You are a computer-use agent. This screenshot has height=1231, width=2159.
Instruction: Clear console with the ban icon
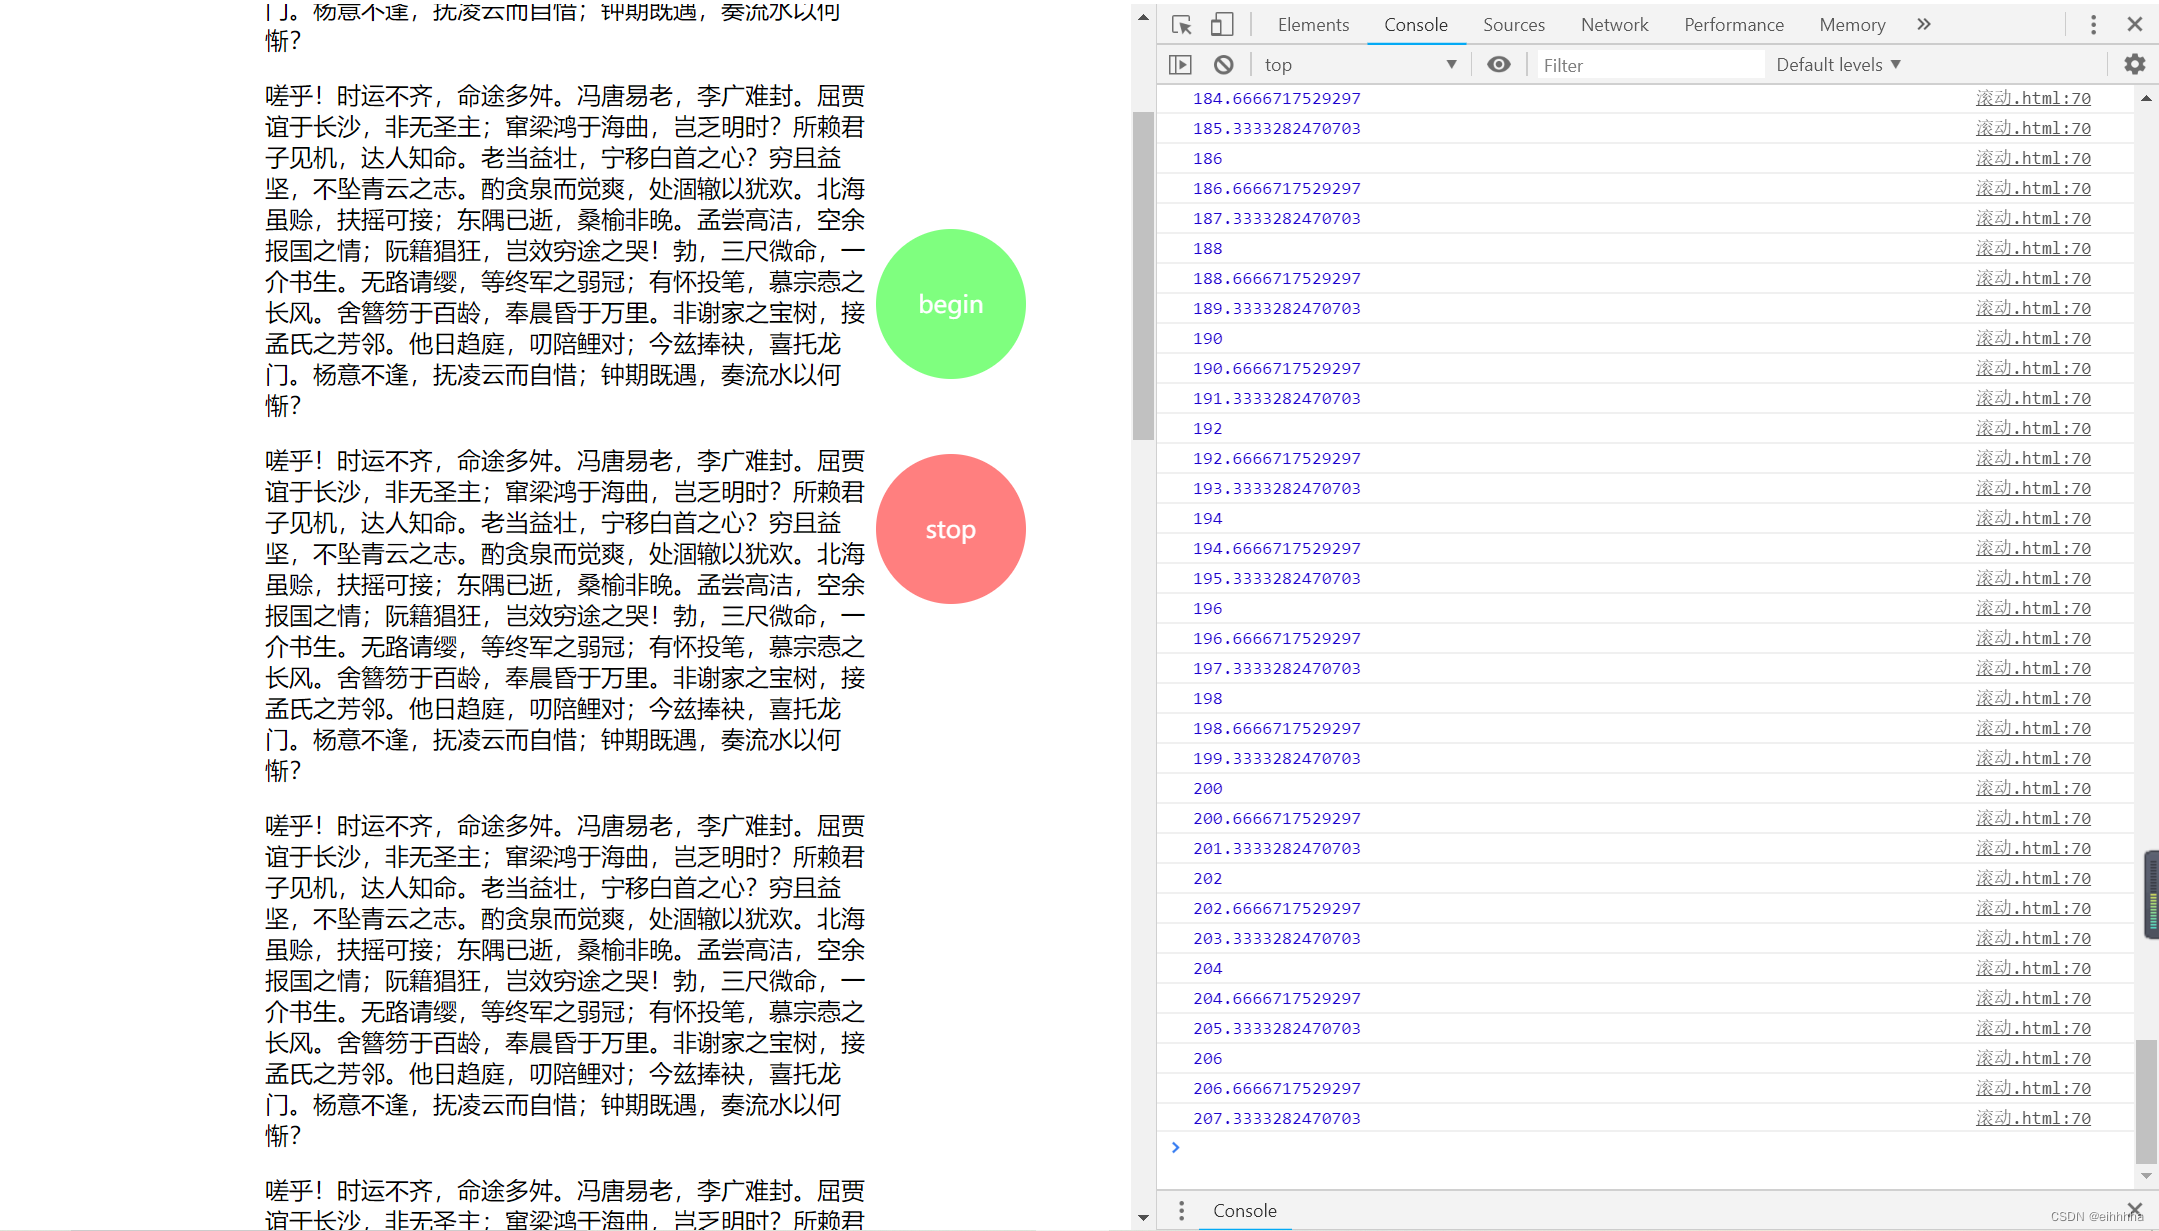[1223, 65]
